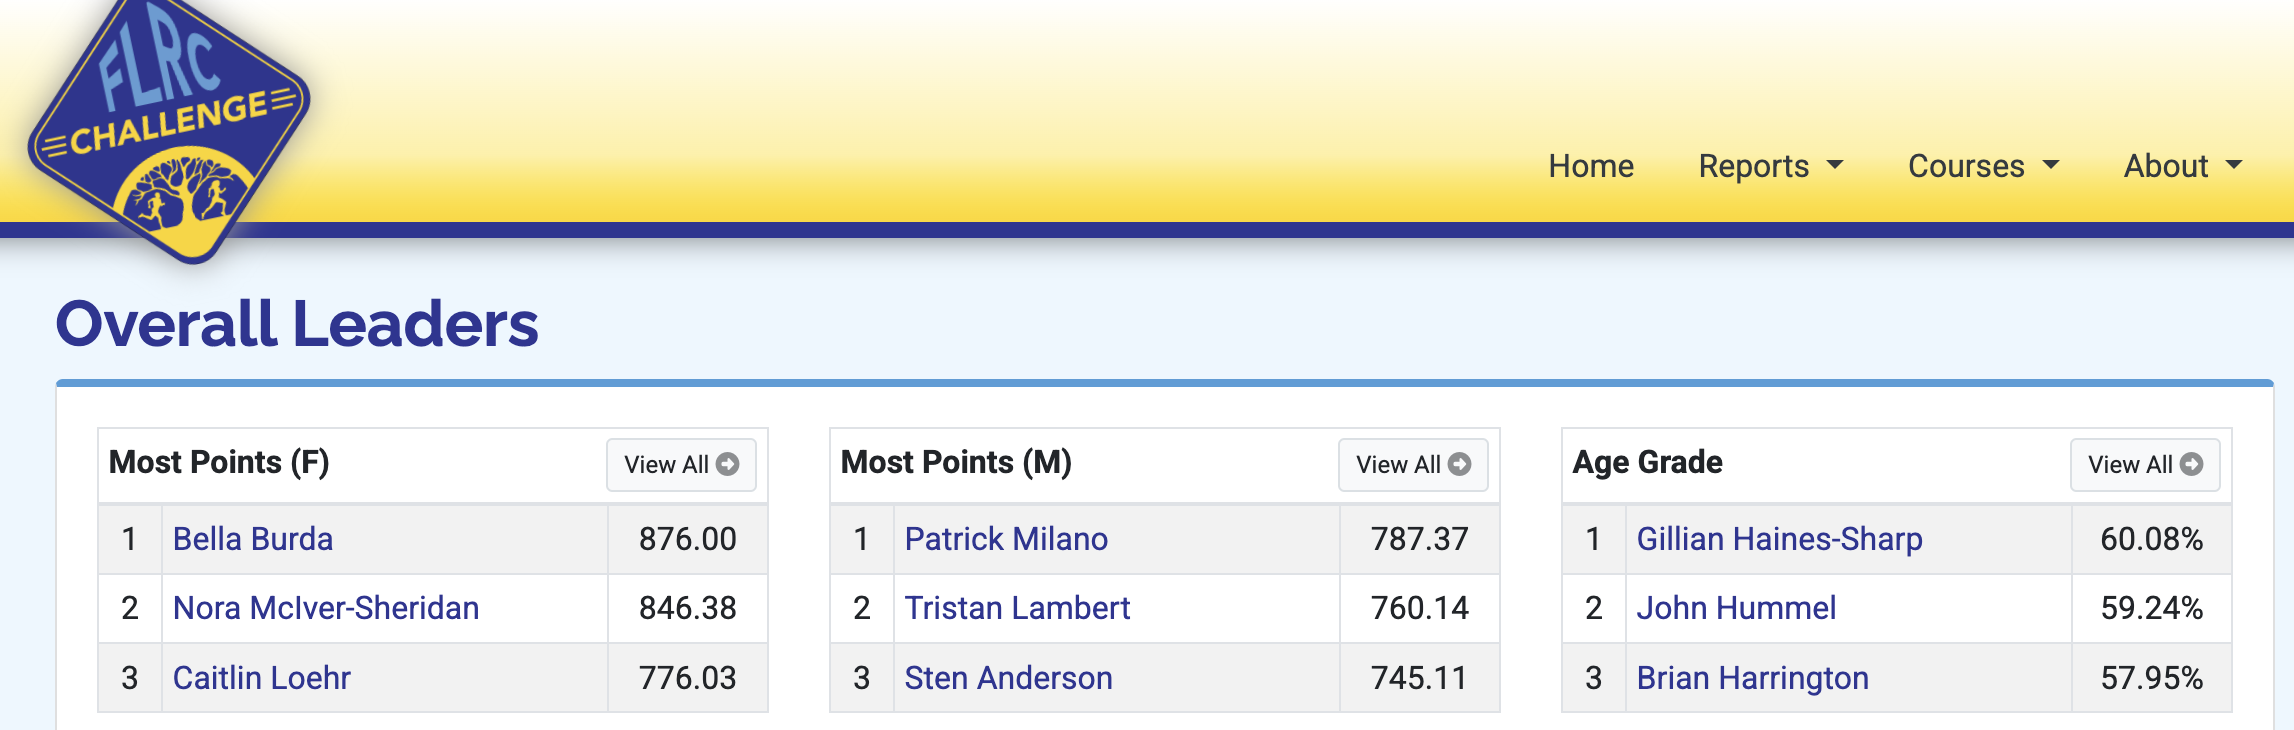Open Gillian Haines-Sharp's Age Grade profile
The width and height of the screenshot is (2294, 730).
point(1779,539)
